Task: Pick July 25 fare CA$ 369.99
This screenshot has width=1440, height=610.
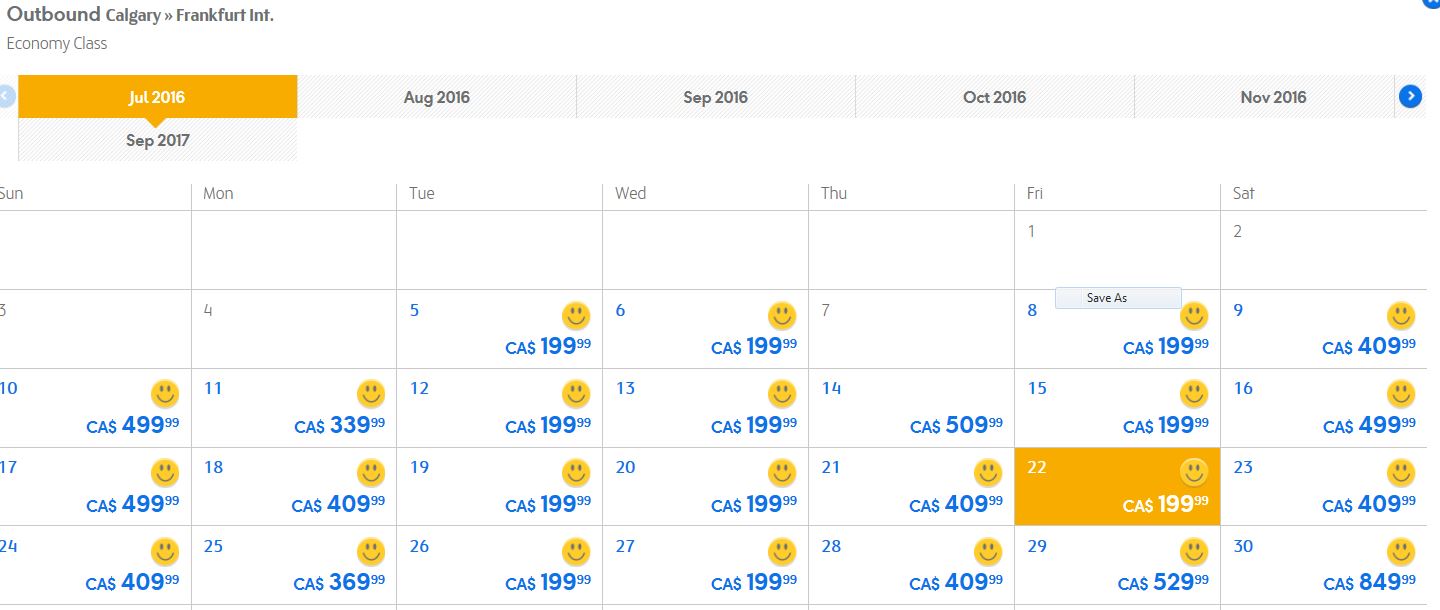Action: [339, 583]
